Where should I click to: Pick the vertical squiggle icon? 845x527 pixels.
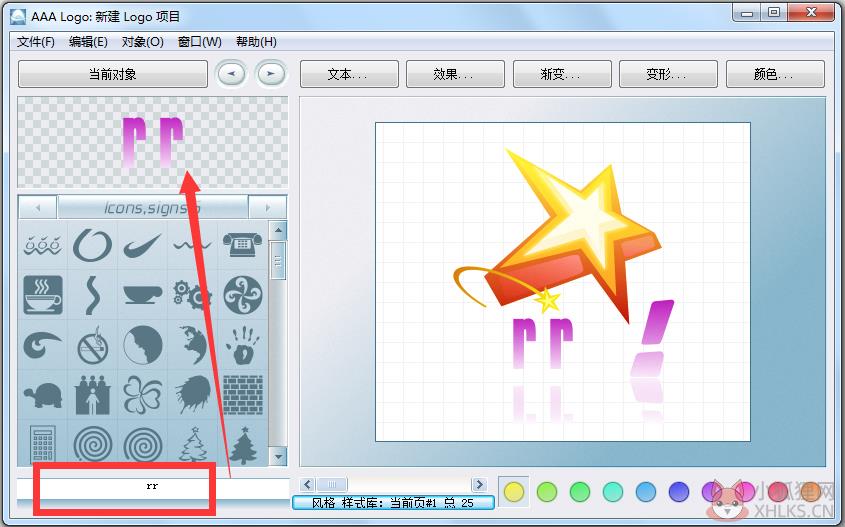pyautogui.click(x=93, y=295)
